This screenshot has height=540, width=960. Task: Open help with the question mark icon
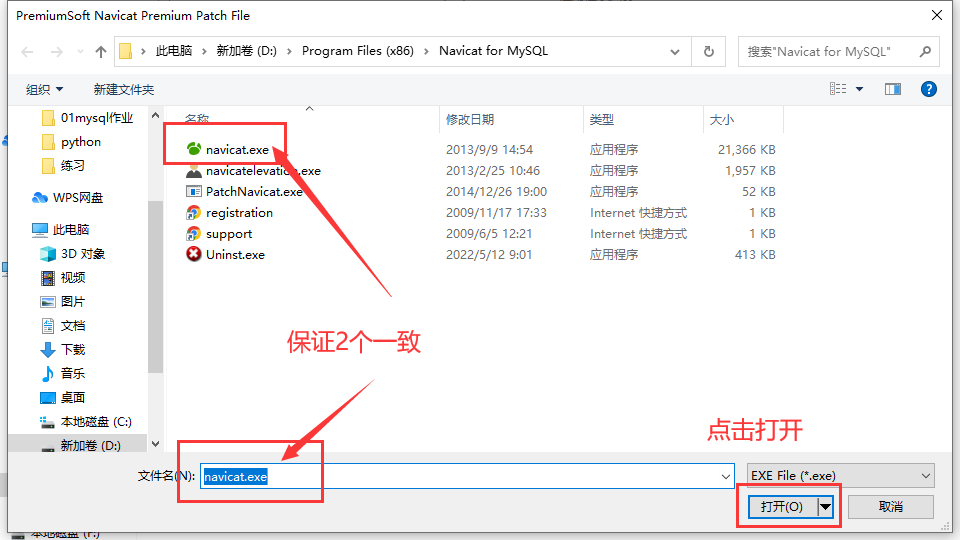click(x=929, y=89)
